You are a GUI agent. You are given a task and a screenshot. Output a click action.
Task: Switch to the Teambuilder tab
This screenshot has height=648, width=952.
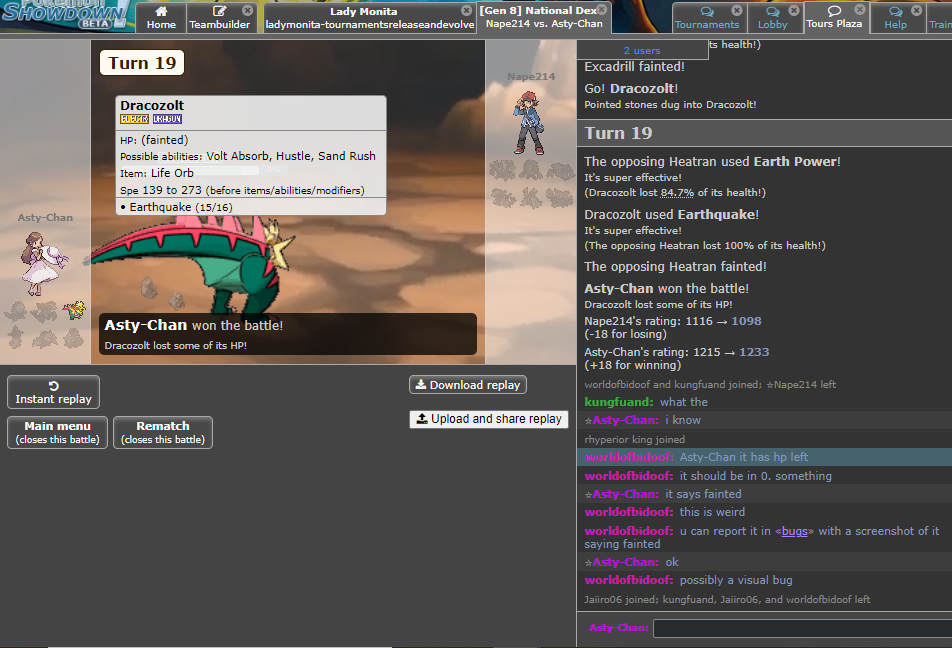click(220, 18)
